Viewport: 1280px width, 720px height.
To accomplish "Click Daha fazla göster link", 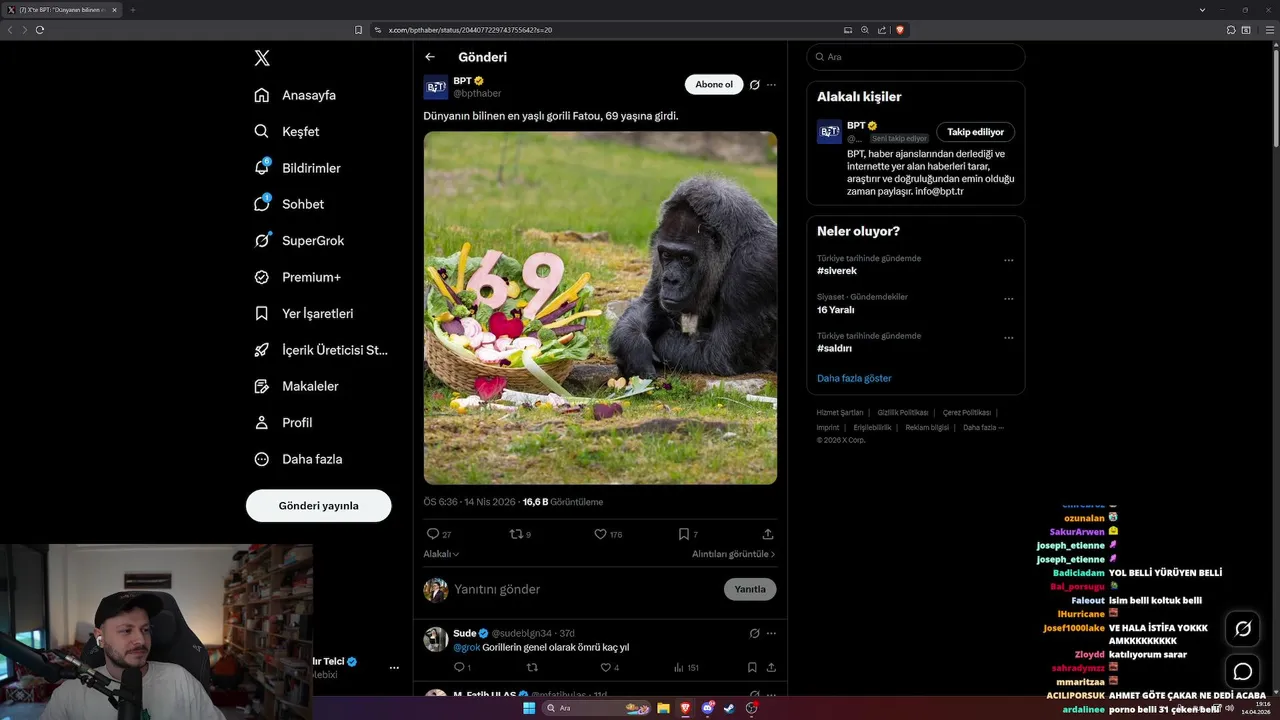I will [x=854, y=378].
